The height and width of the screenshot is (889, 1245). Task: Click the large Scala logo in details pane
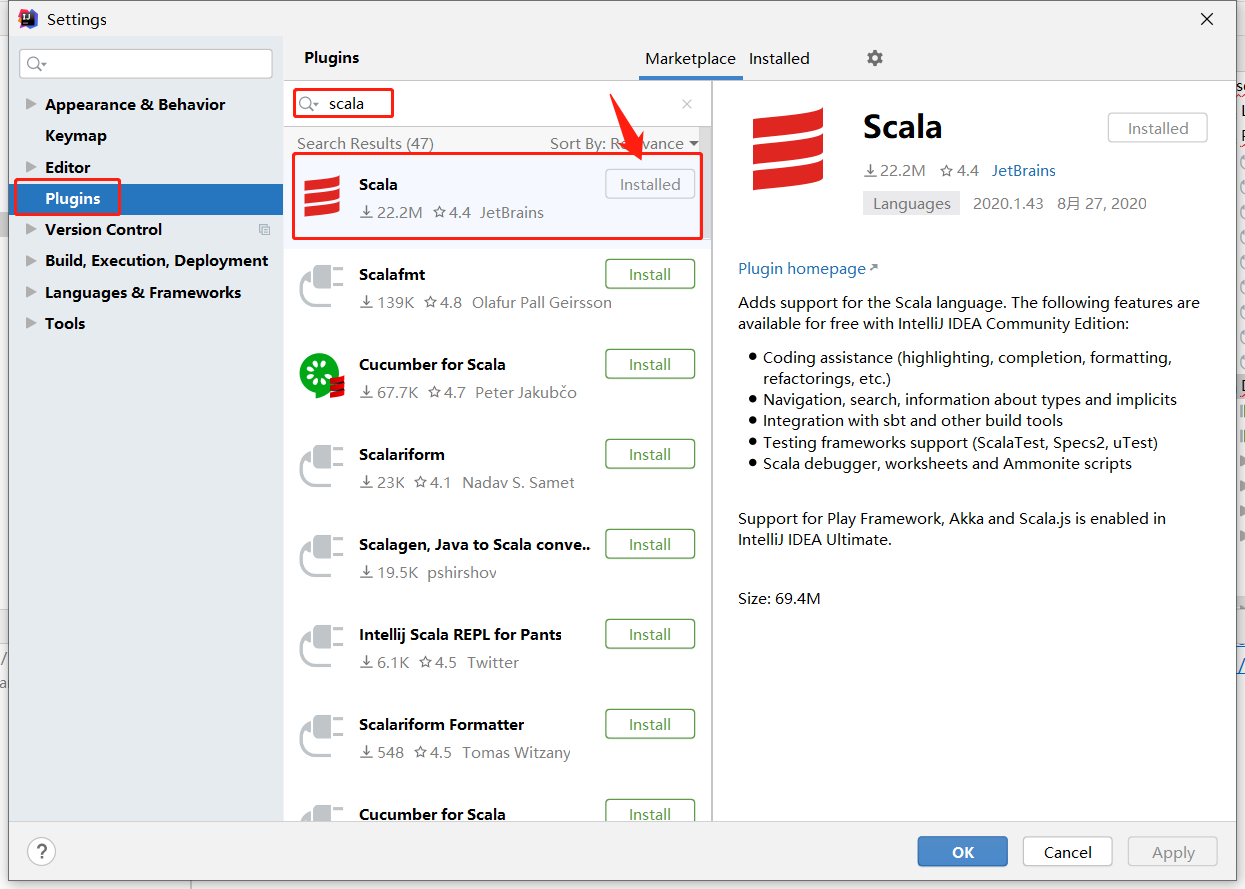pyautogui.click(x=788, y=148)
